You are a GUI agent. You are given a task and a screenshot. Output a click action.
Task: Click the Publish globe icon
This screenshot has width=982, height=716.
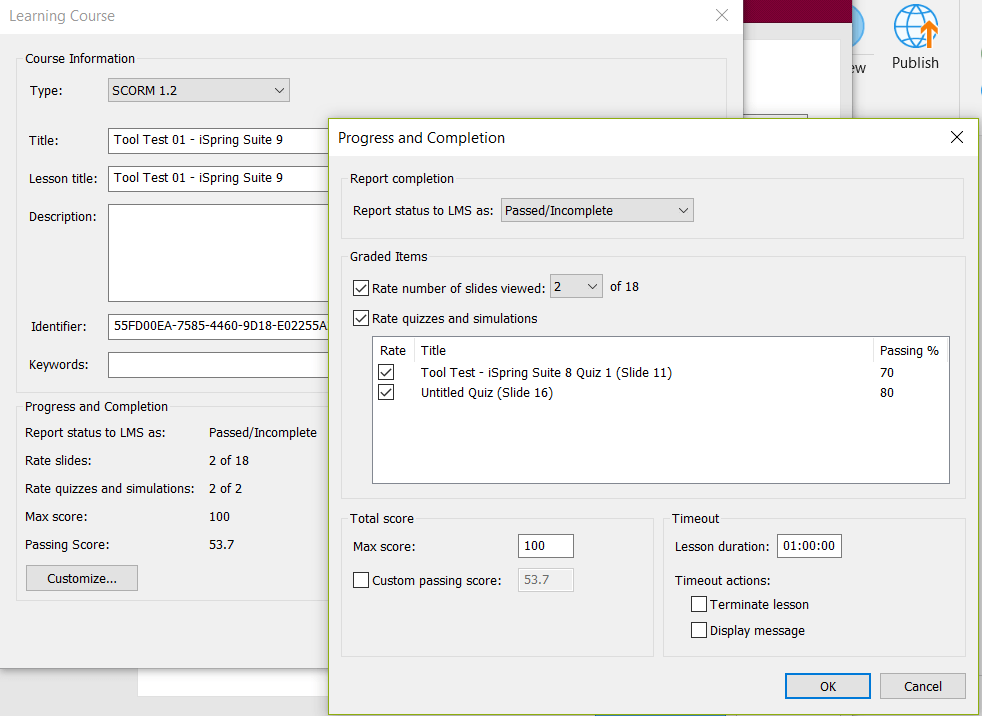pos(916,26)
